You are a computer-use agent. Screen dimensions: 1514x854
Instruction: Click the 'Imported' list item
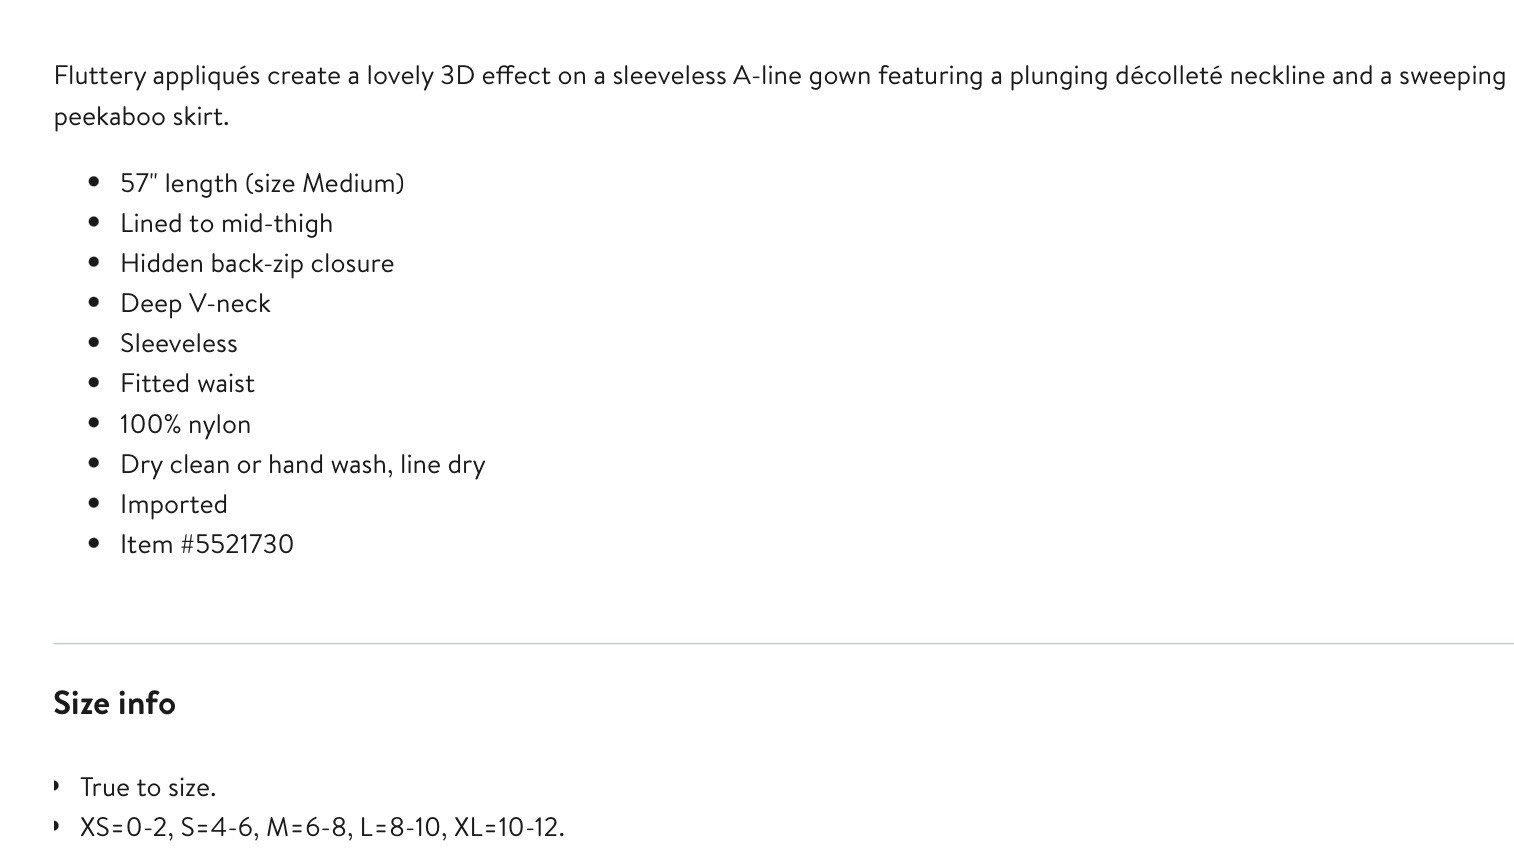pyautogui.click(x=174, y=504)
